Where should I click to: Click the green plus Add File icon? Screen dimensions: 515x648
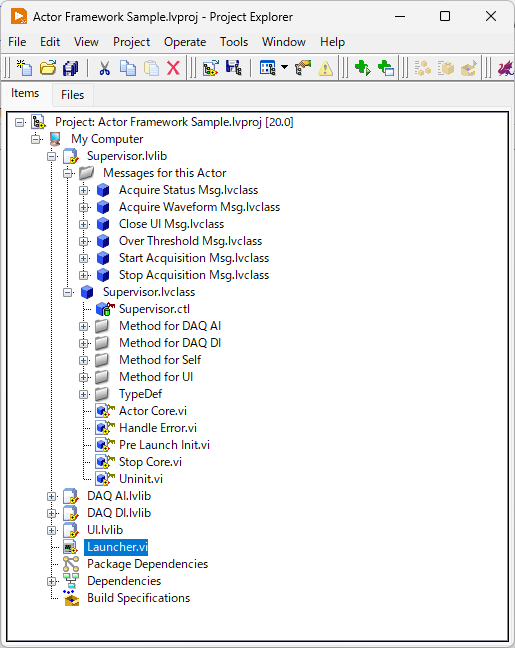tap(362, 68)
